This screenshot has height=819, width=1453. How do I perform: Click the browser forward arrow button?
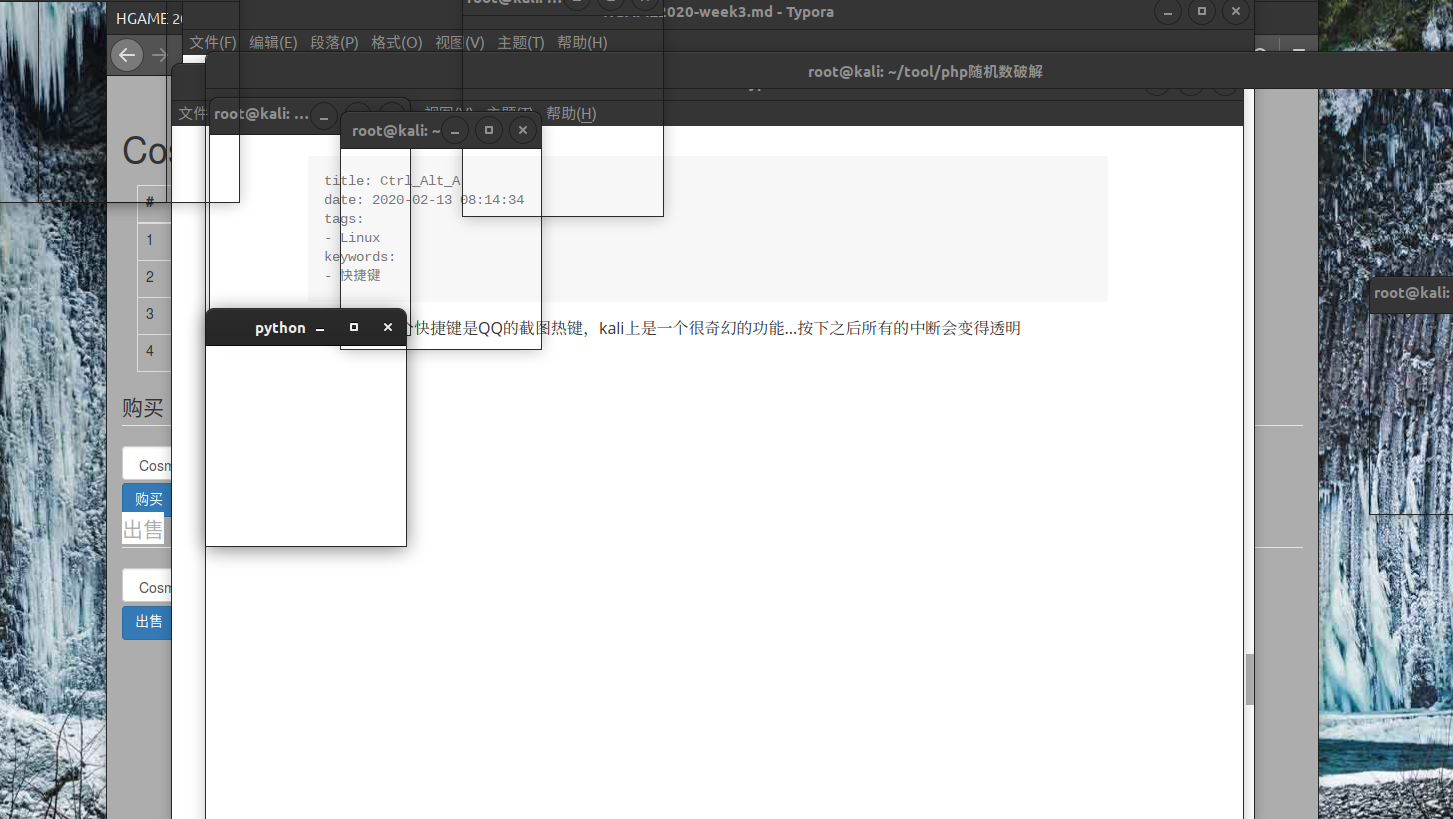click(159, 55)
